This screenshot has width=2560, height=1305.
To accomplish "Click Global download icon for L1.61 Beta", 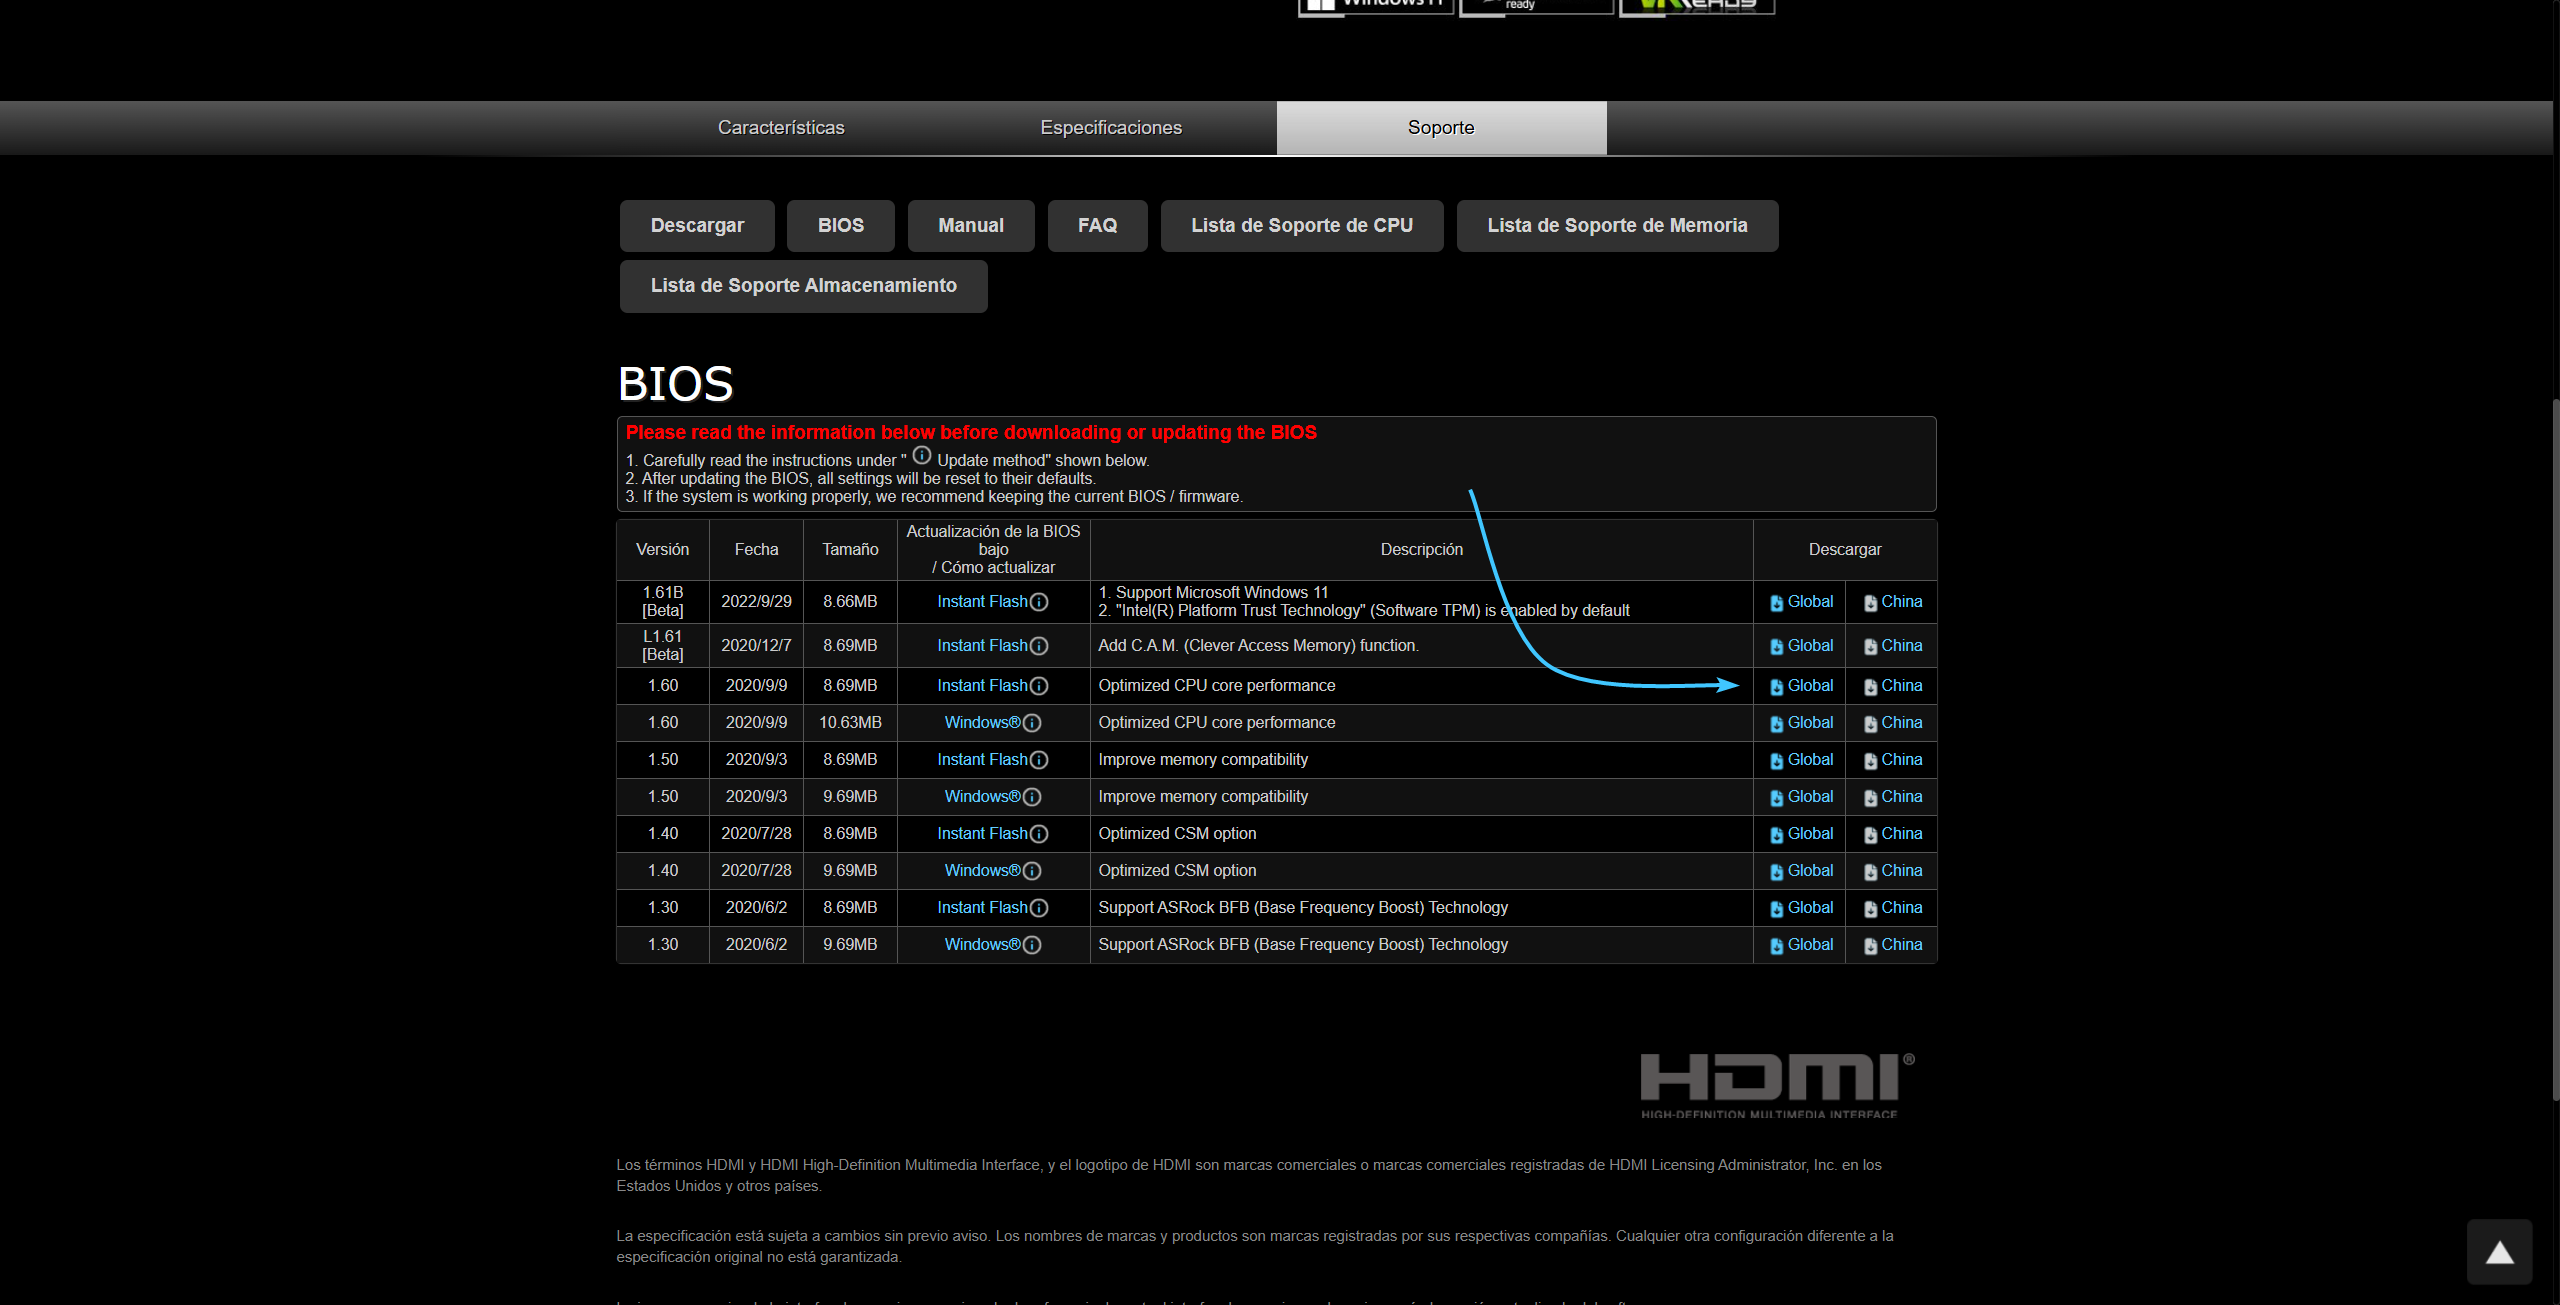I will (x=1777, y=647).
